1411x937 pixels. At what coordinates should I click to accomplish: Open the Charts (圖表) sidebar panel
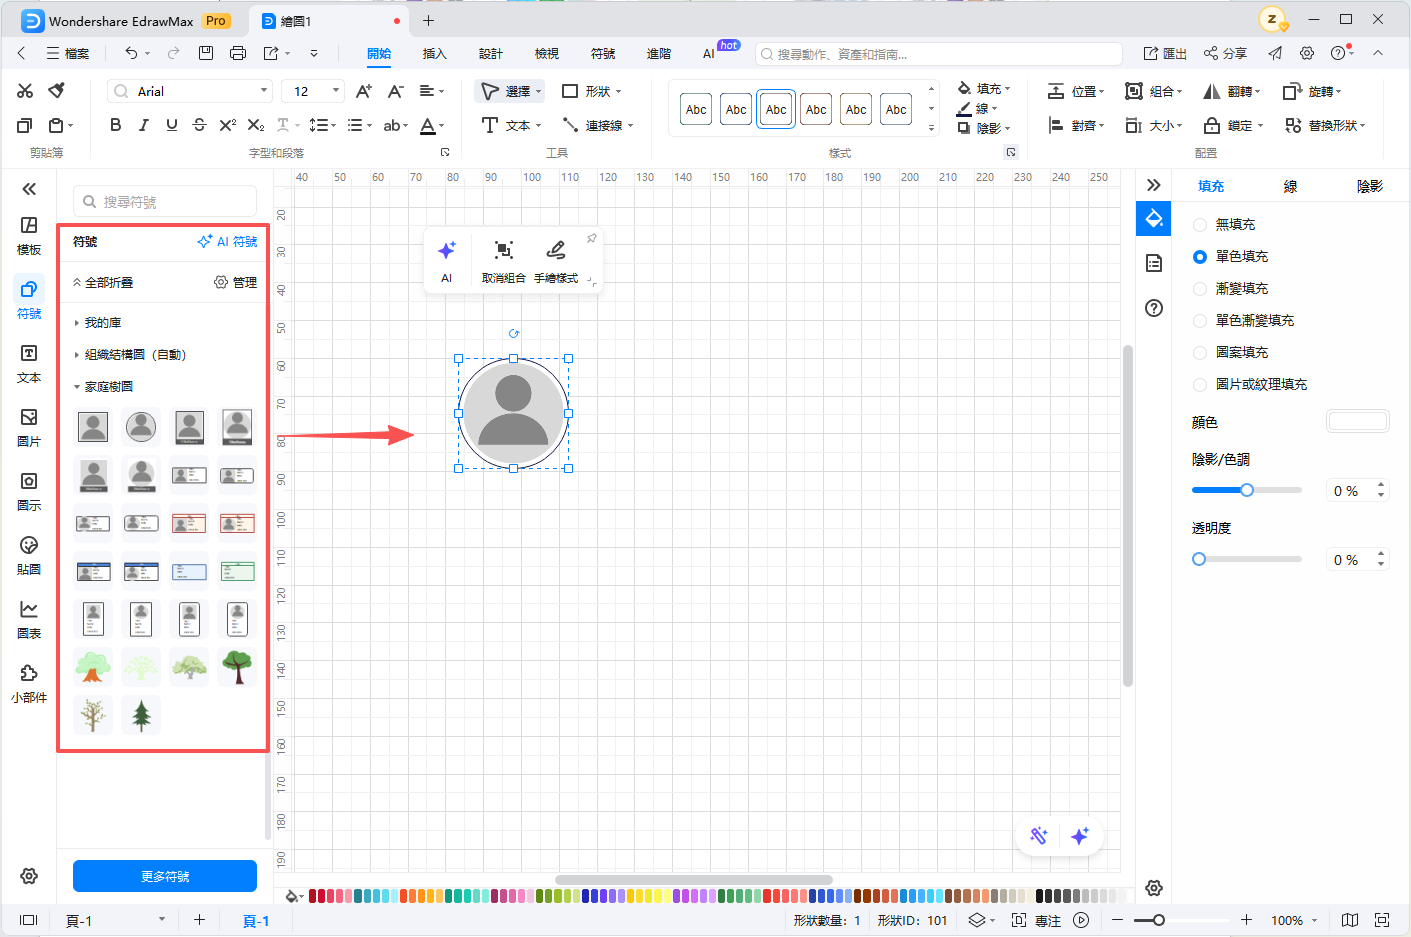click(29, 619)
